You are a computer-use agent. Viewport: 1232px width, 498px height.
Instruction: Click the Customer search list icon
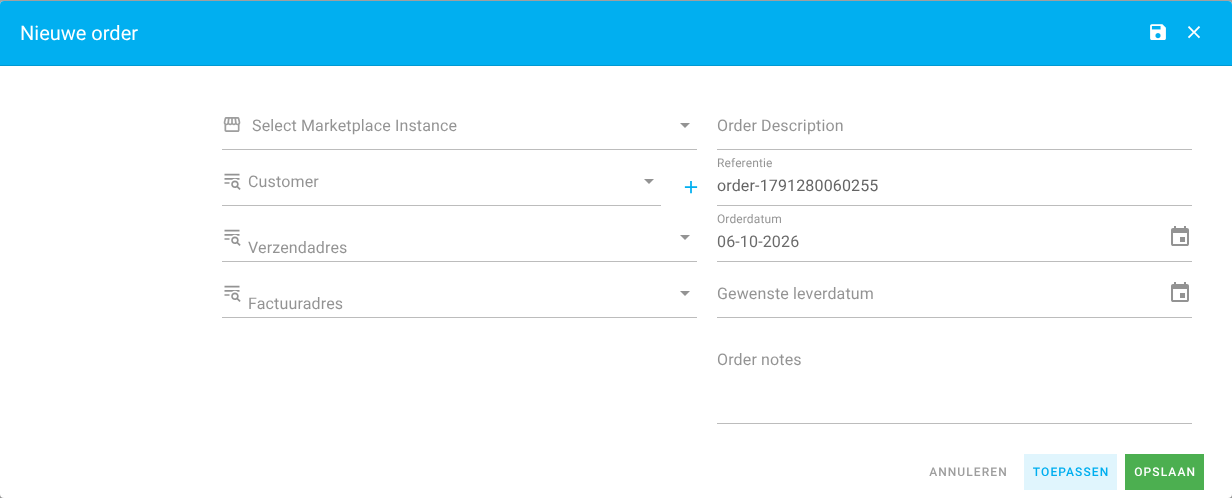pyautogui.click(x=232, y=181)
